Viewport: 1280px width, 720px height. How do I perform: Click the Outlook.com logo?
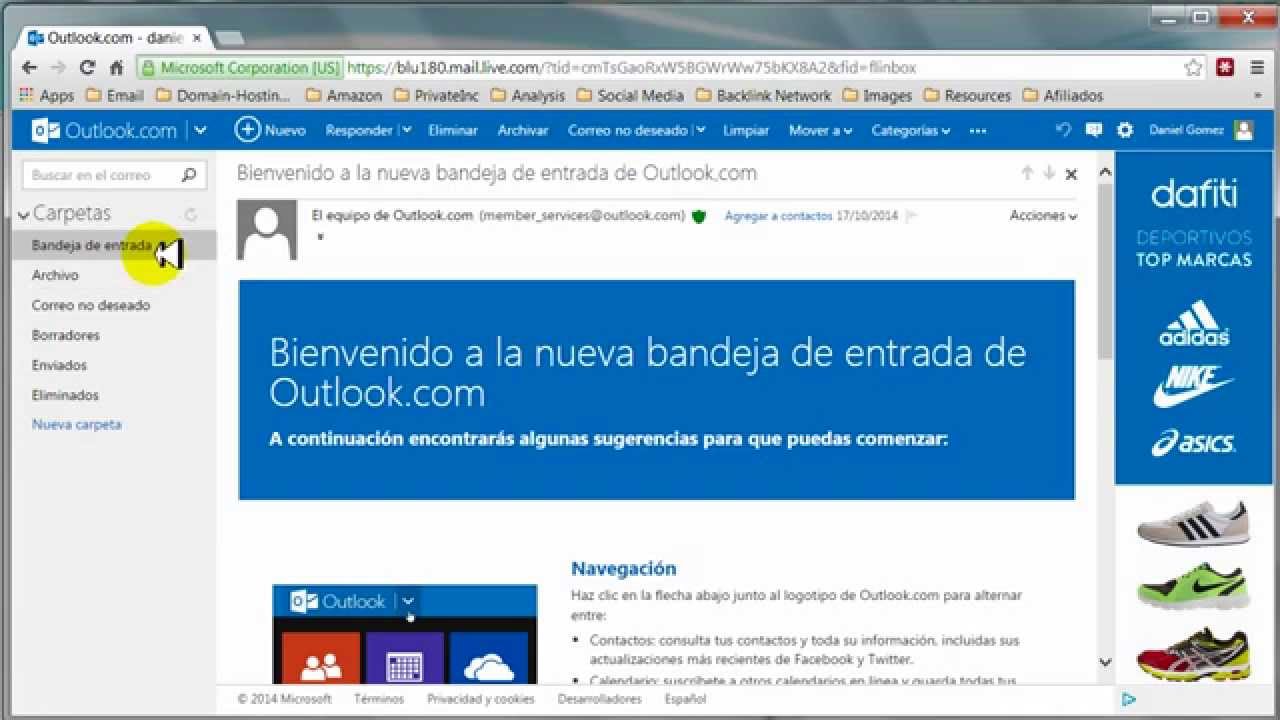[104, 130]
